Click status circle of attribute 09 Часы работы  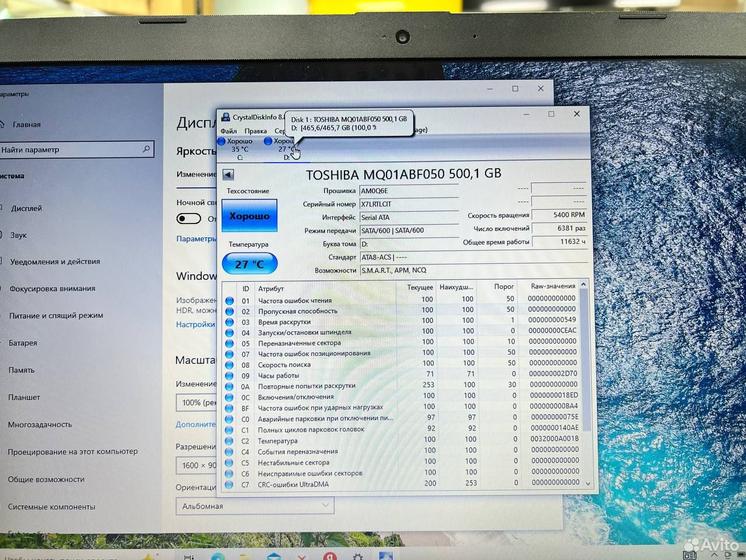[229, 376]
